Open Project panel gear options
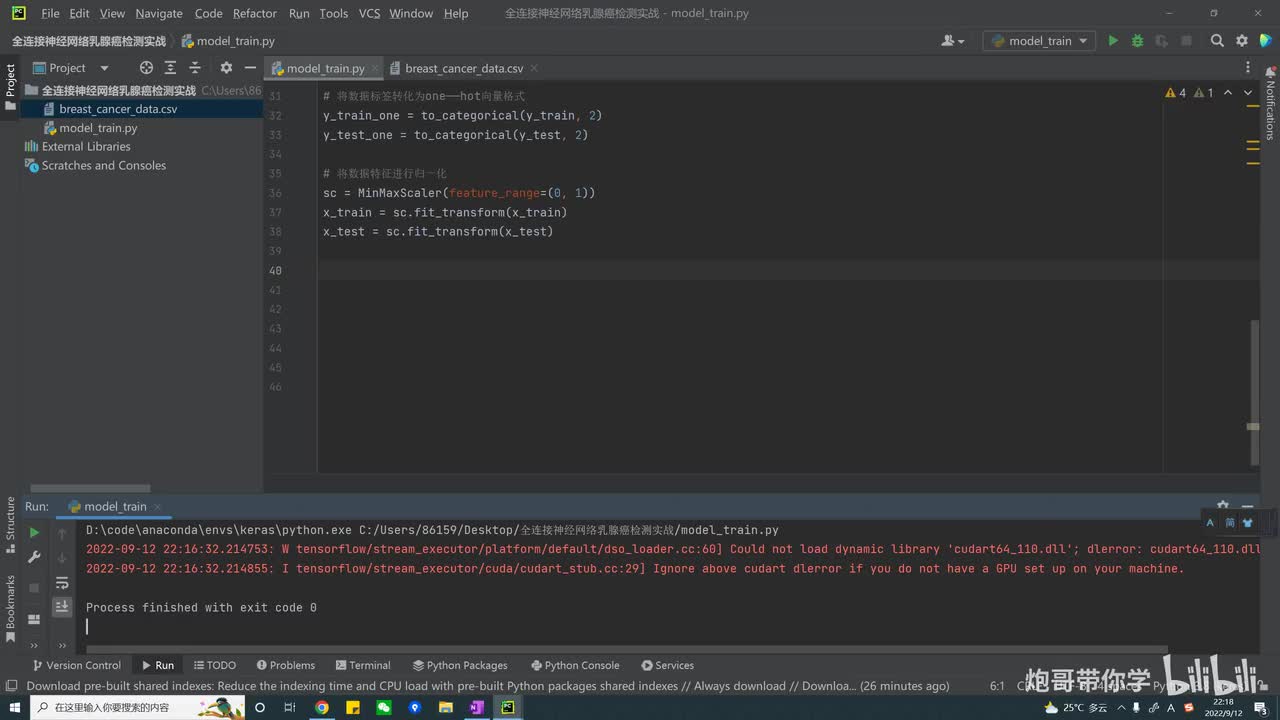 pos(226,68)
